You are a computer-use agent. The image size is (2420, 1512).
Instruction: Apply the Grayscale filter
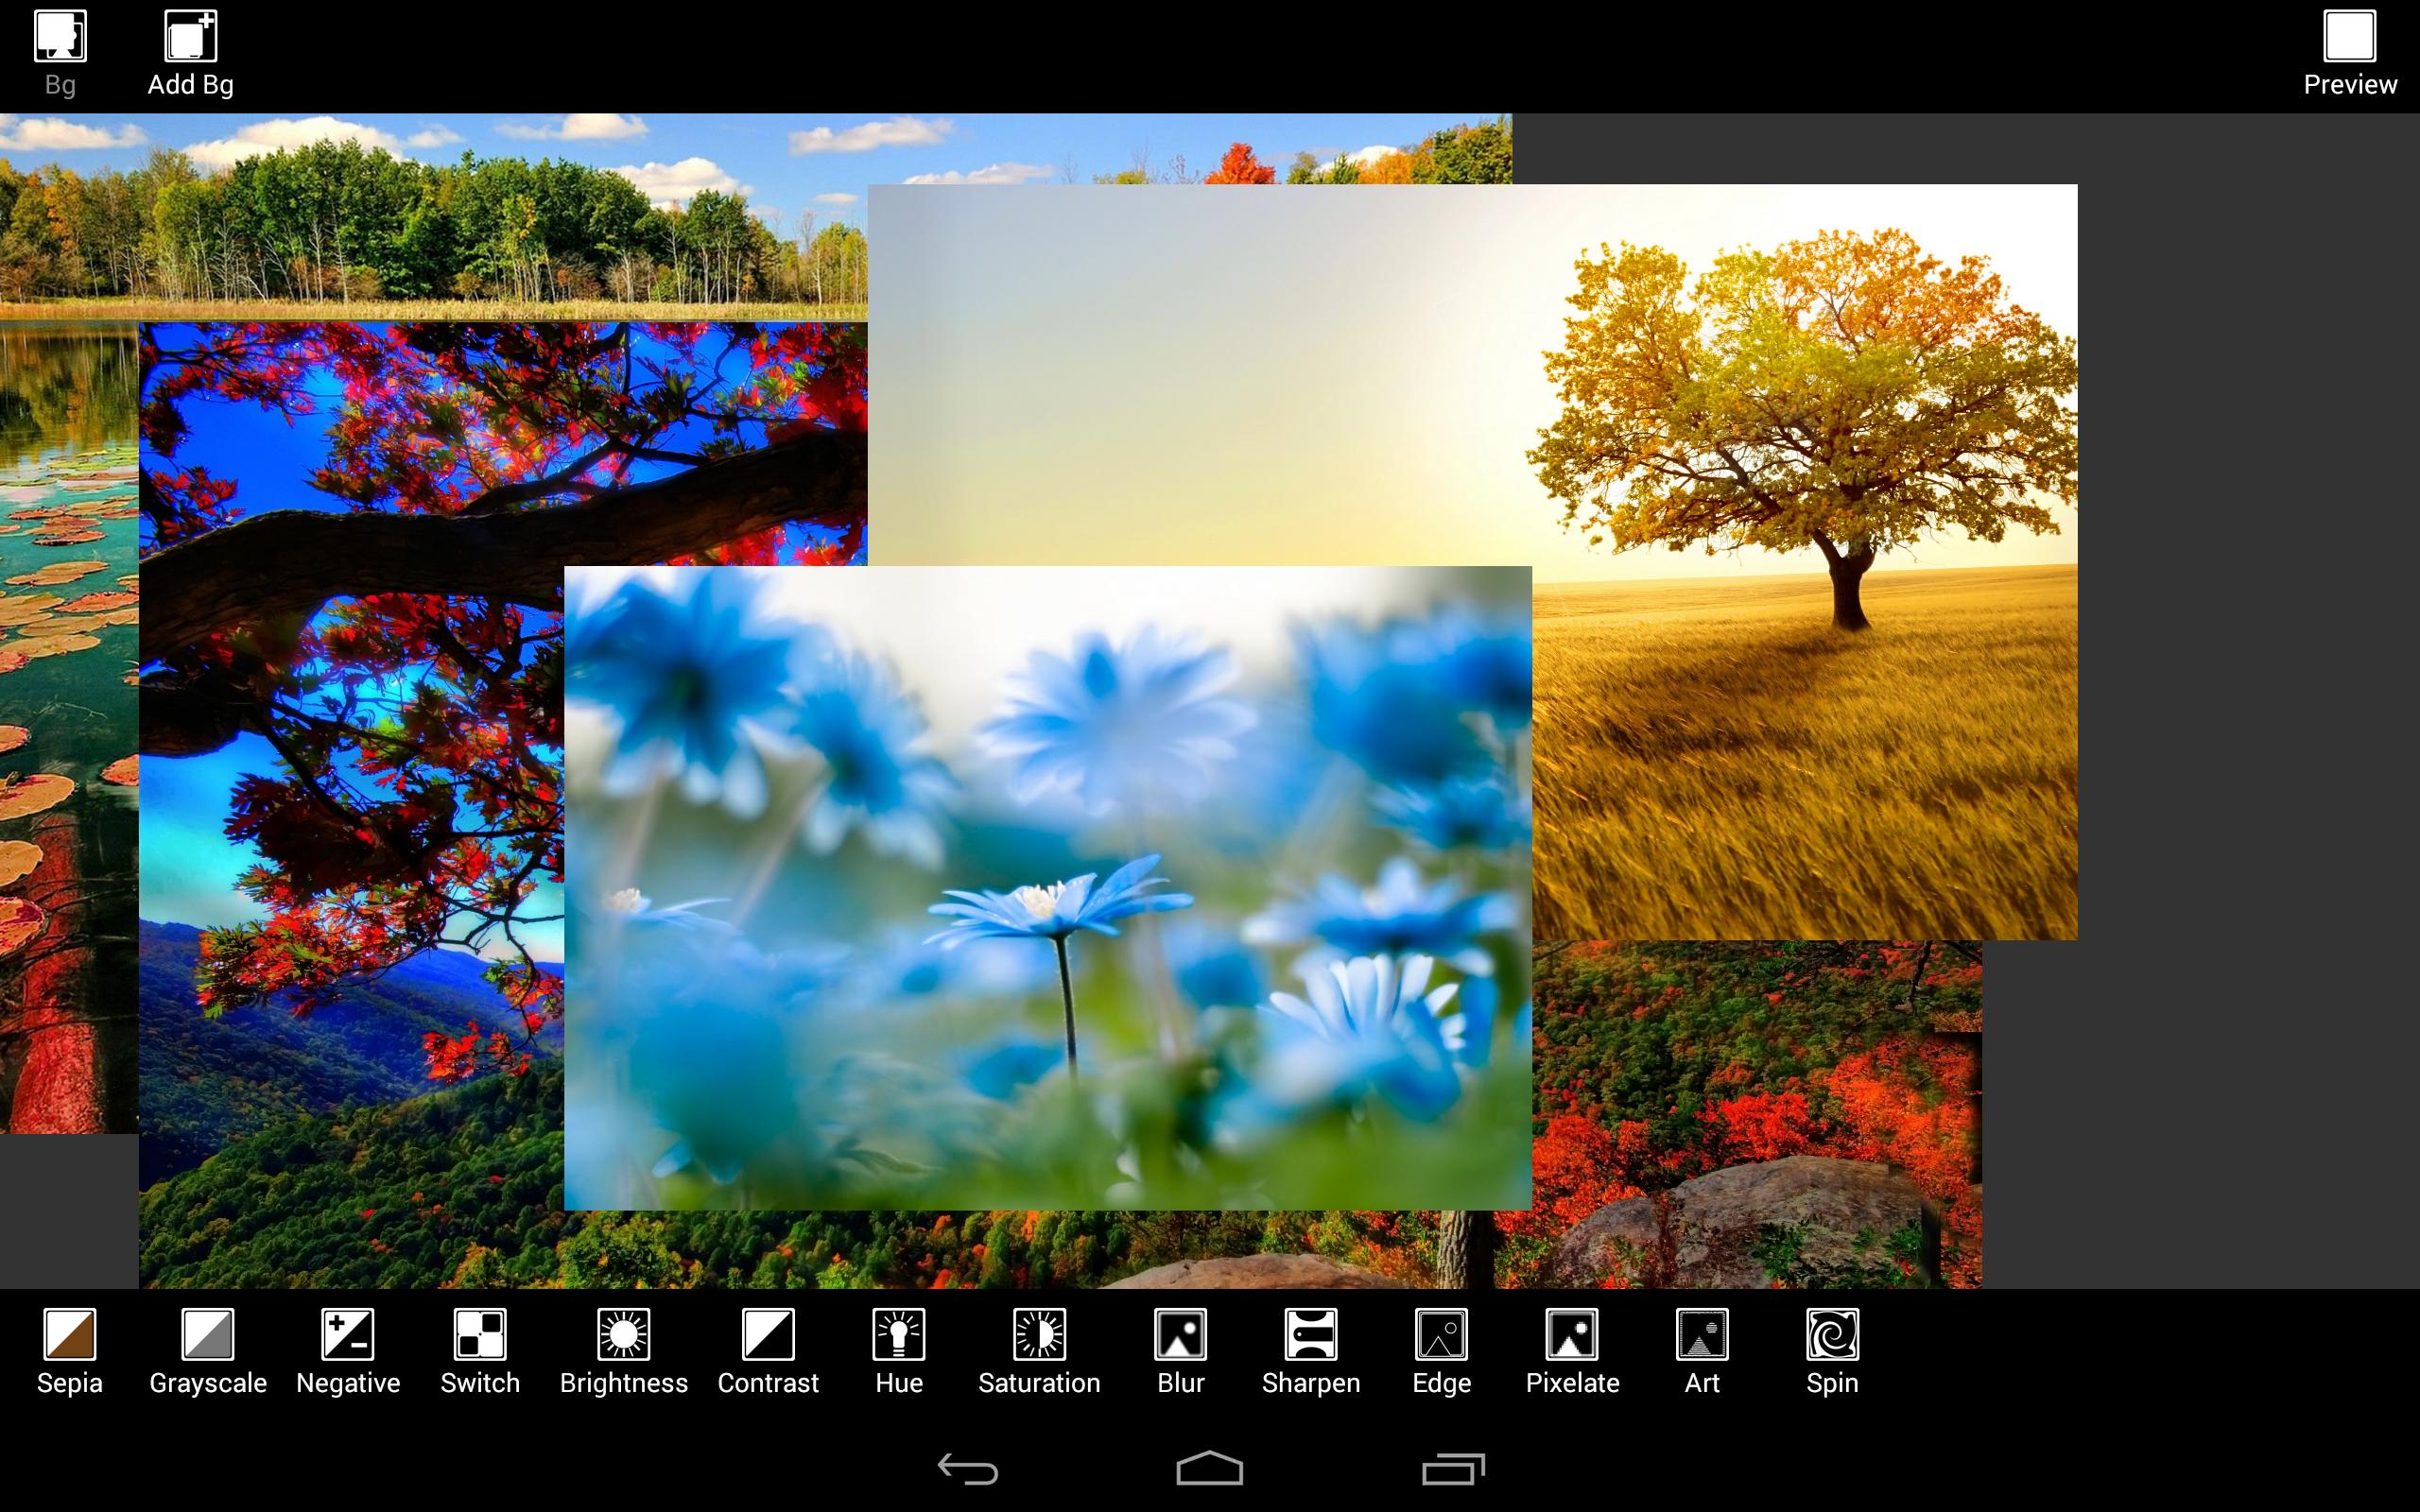click(208, 1351)
